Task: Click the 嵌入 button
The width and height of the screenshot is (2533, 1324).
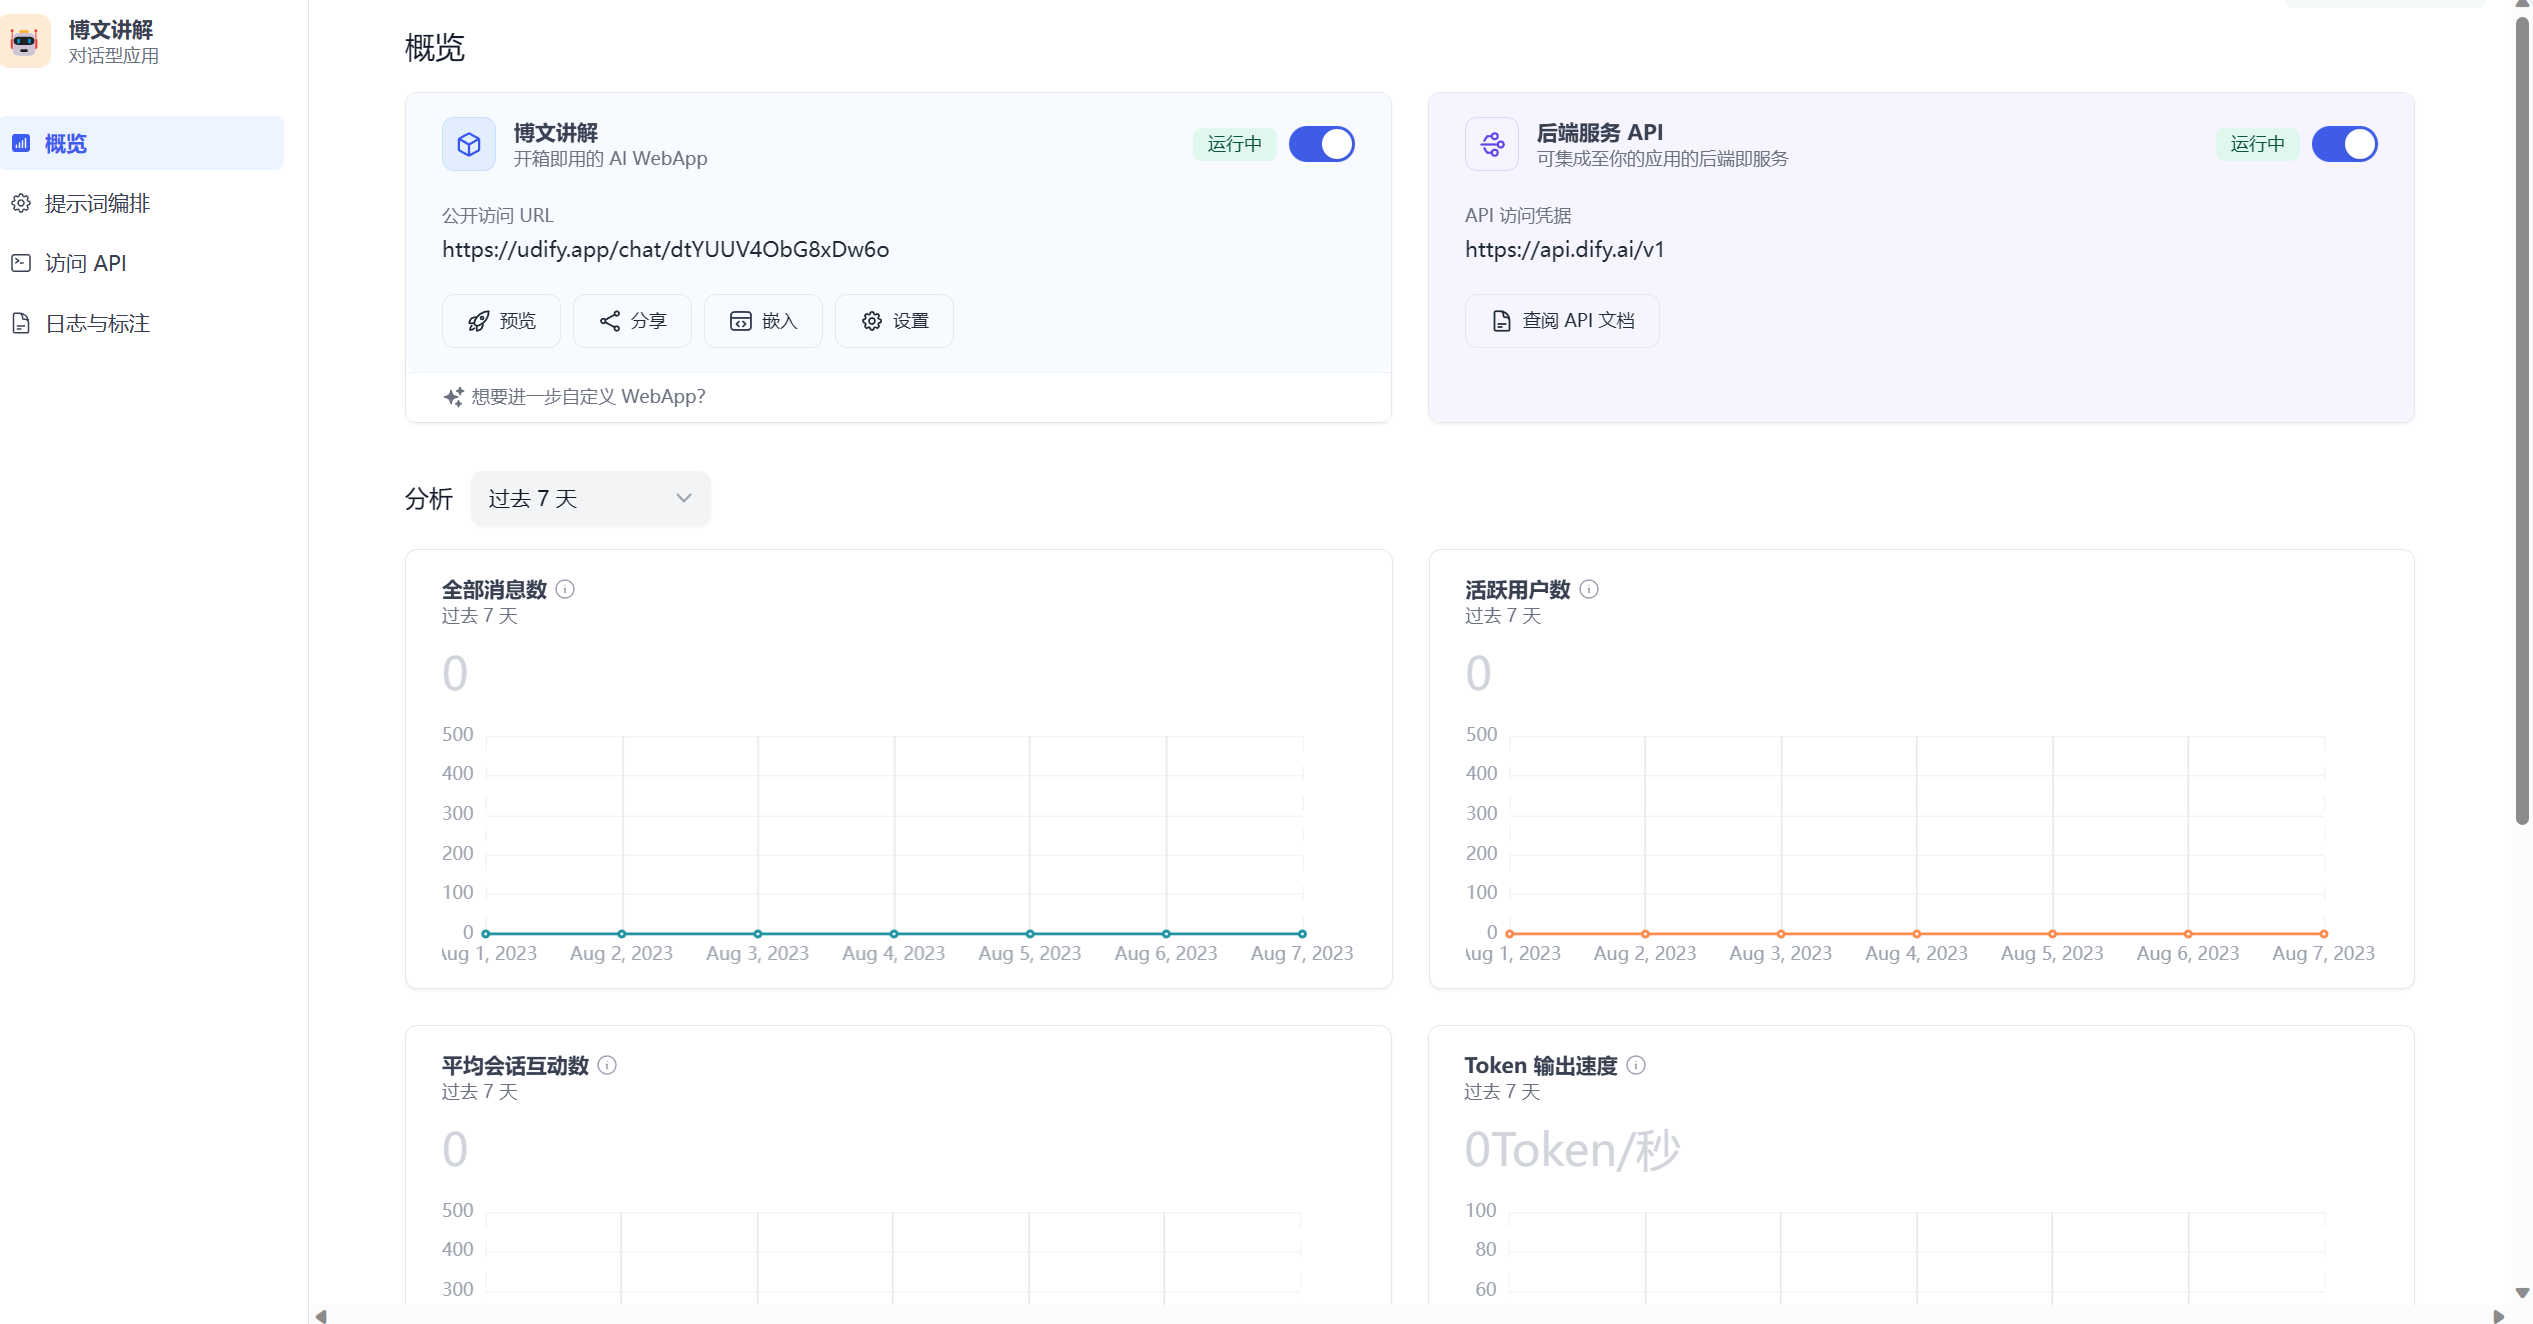Action: pyautogui.click(x=764, y=321)
